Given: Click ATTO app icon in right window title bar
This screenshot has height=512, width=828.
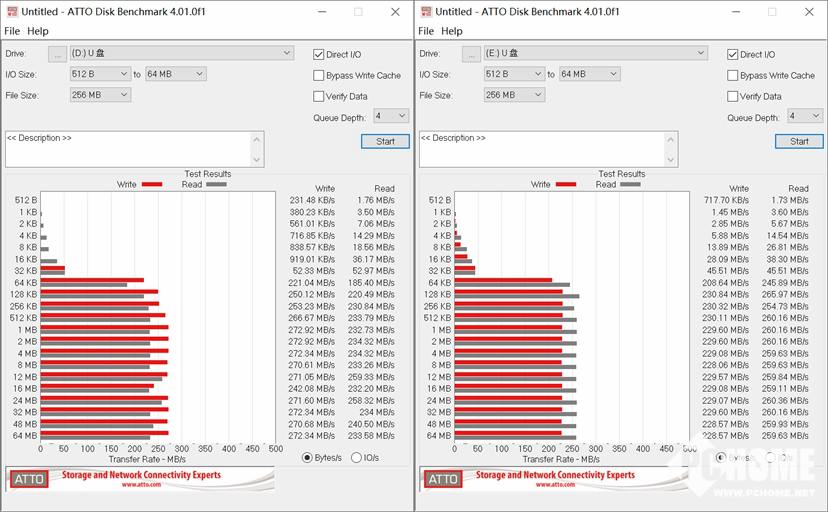Looking at the screenshot, I should coord(426,12).
